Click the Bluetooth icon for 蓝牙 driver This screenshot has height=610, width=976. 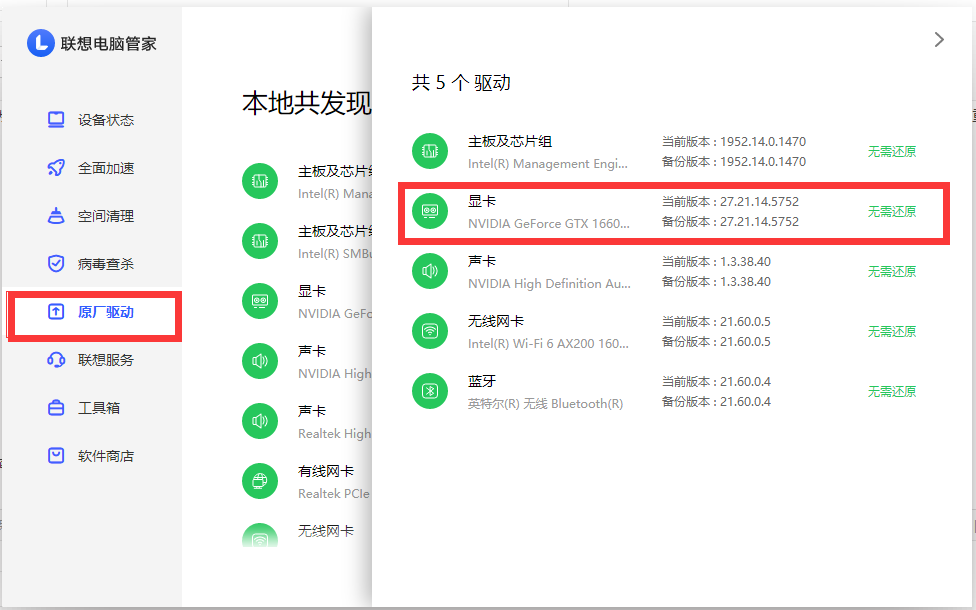coord(430,391)
